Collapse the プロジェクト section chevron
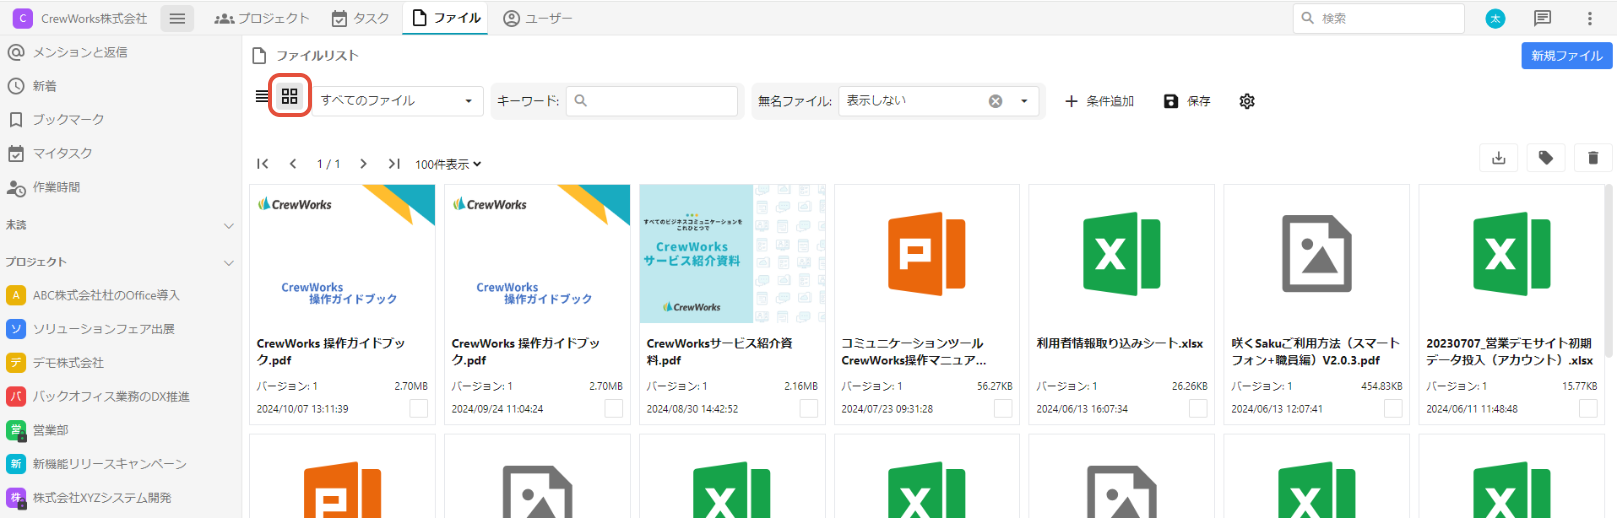Image resolution: width=1617 pixels, height=518 pixels. [x=228, y=262]
